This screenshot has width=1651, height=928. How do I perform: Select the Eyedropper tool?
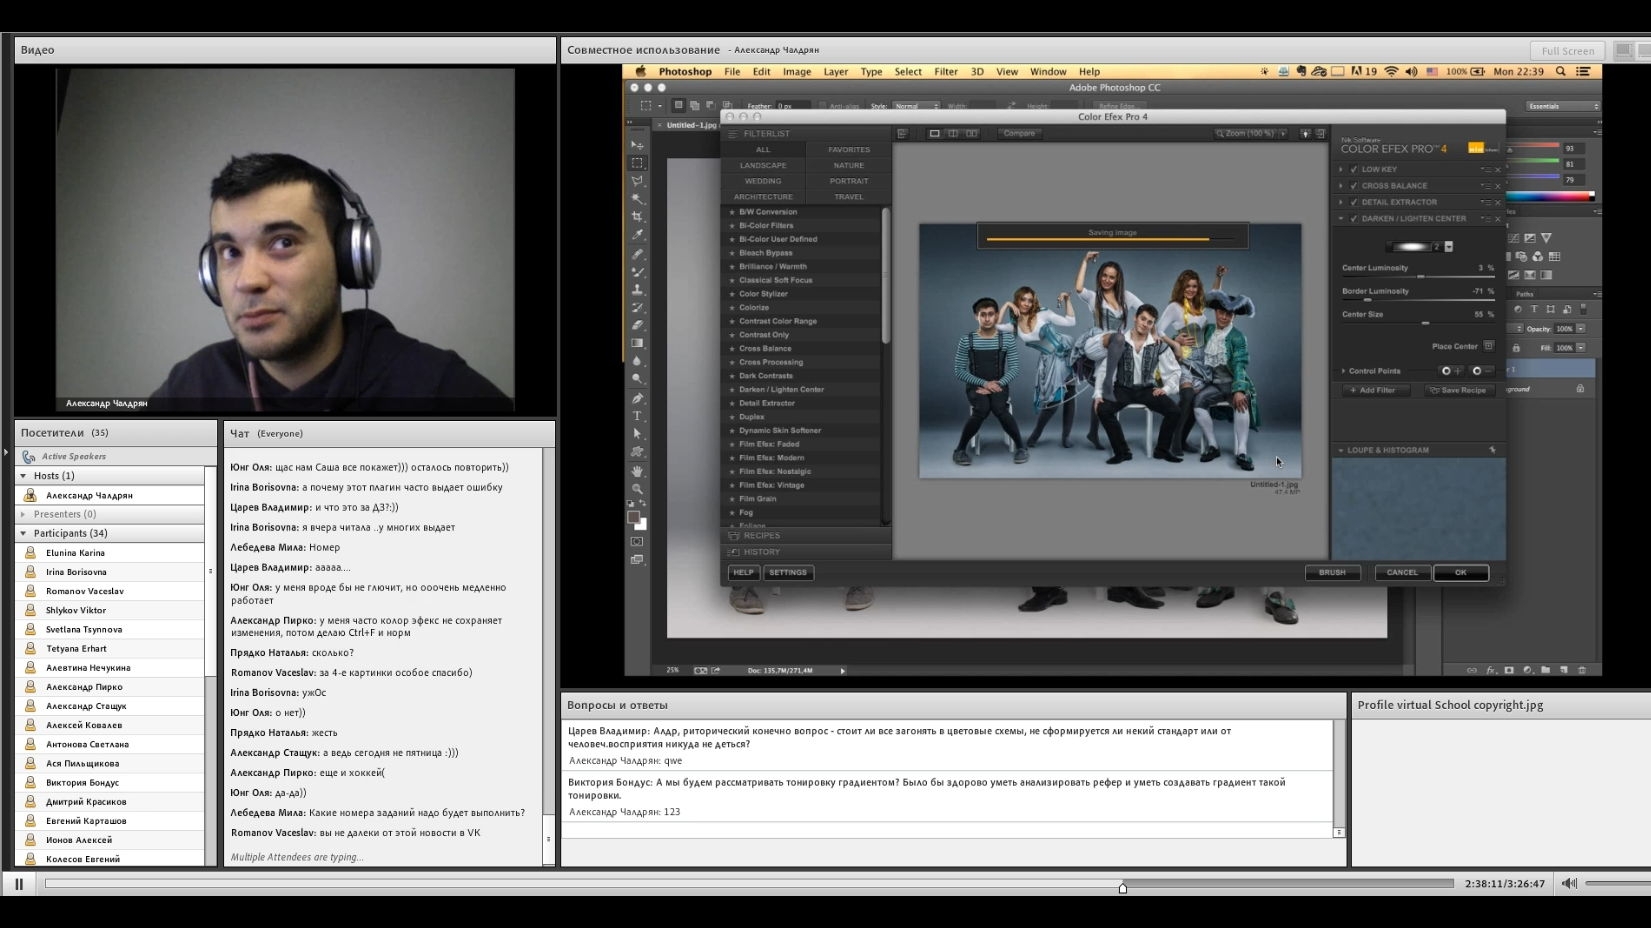coord(637,235)
